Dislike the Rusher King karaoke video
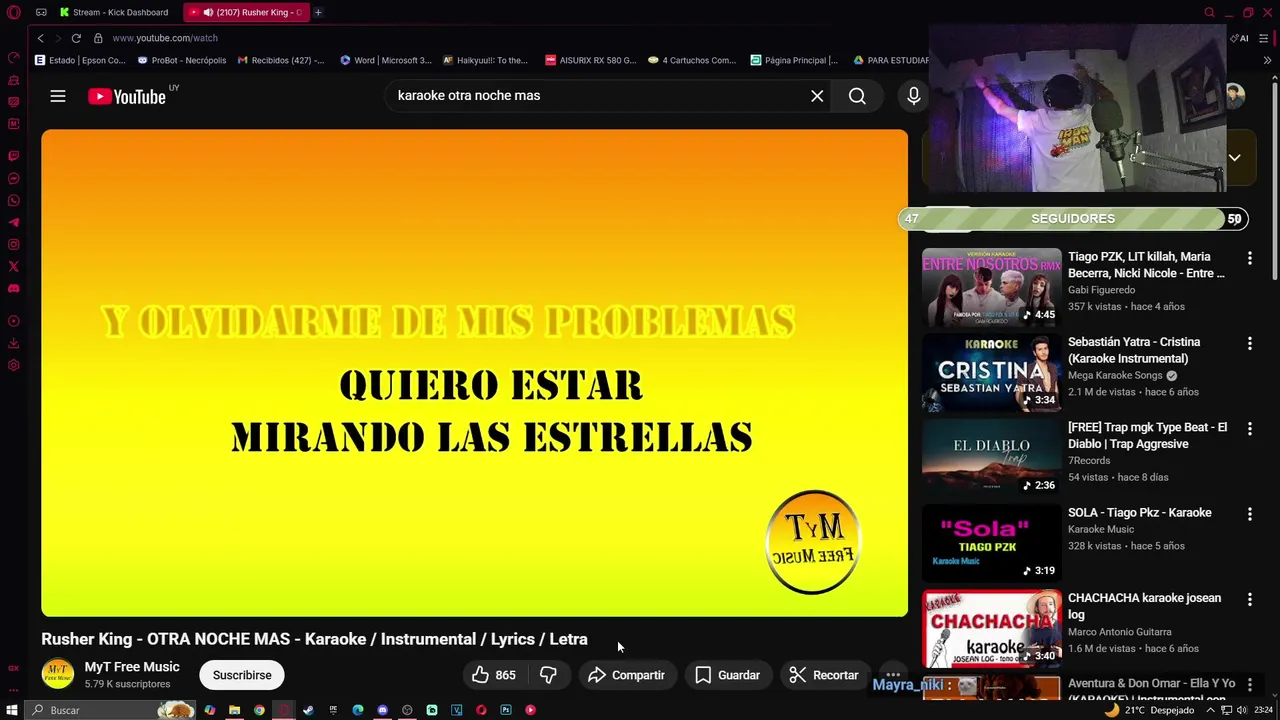Image resolution: width=1280 pixels, height=720 pixels. [x=548, y=675]
